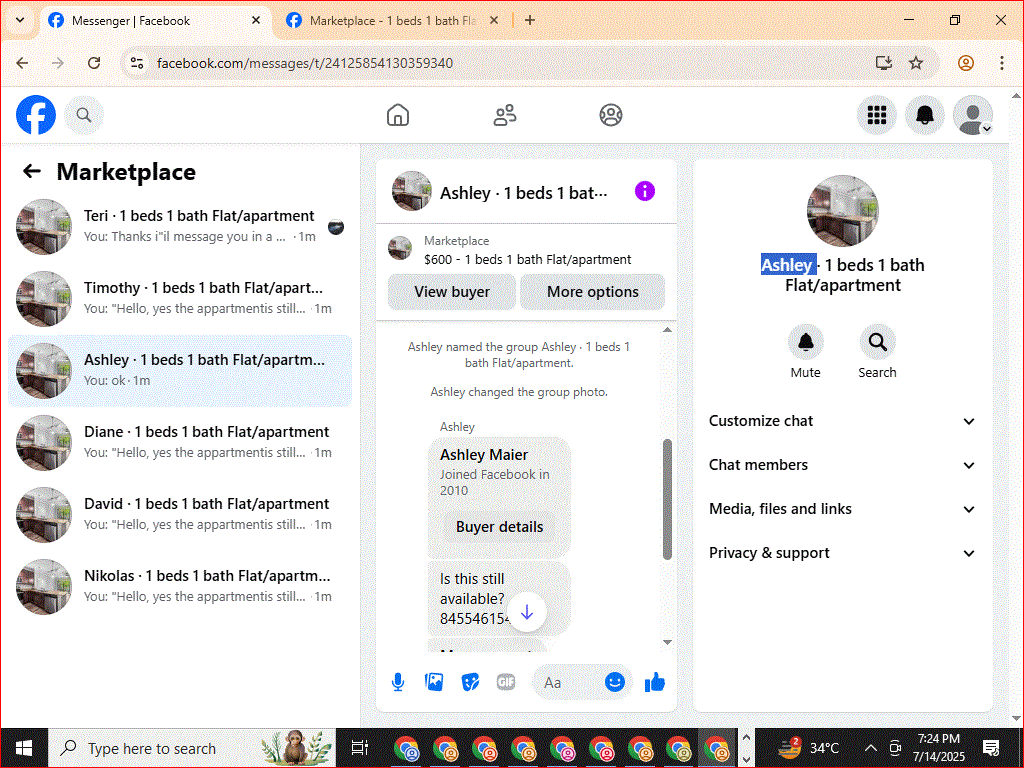Close the Messenger | Facebook tab
Viewport: 1024px width, 768px height.
256,20
